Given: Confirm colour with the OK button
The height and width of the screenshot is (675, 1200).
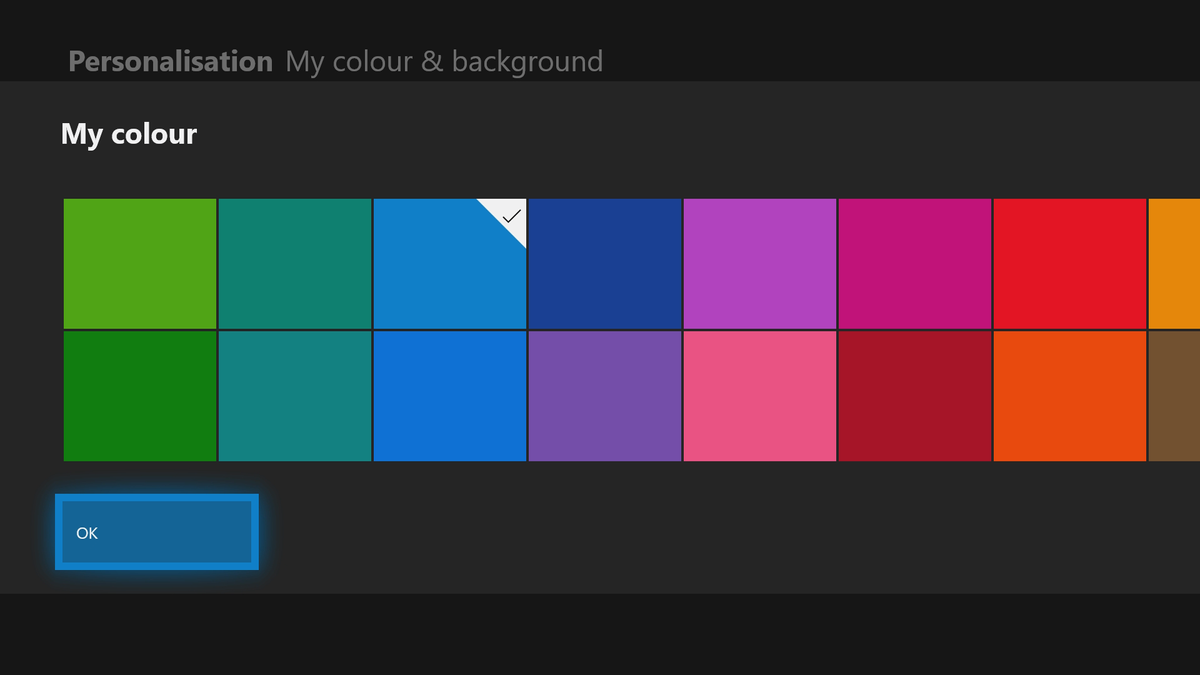Looking at the screenshot, I should tap(157, 532).
